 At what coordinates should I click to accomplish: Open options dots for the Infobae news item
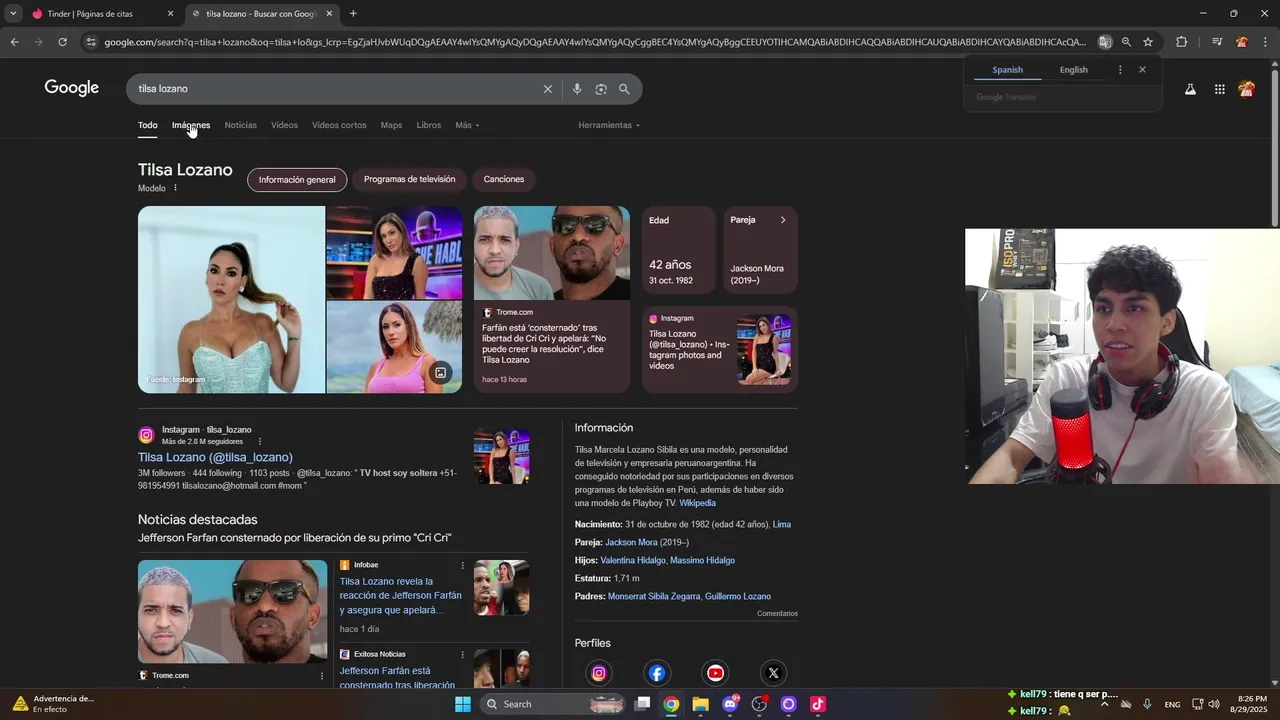[462, 565]
